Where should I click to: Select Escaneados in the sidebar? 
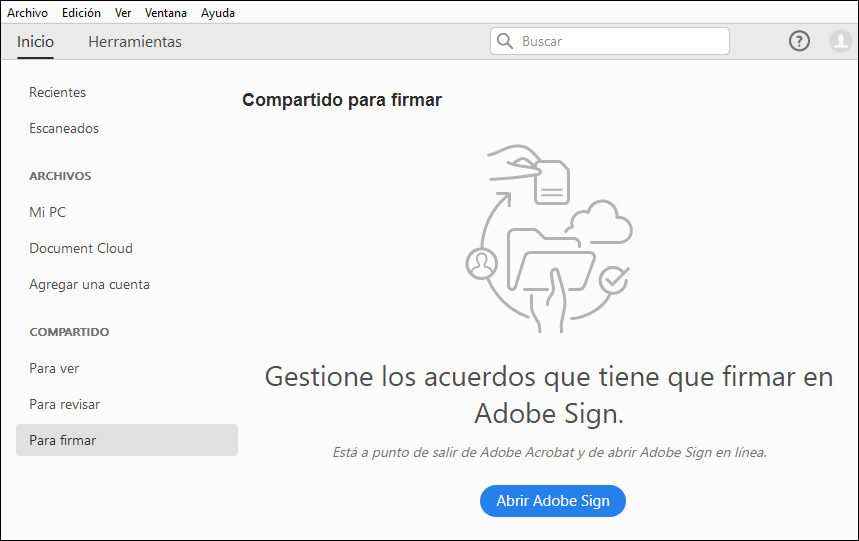click(64, 128)
